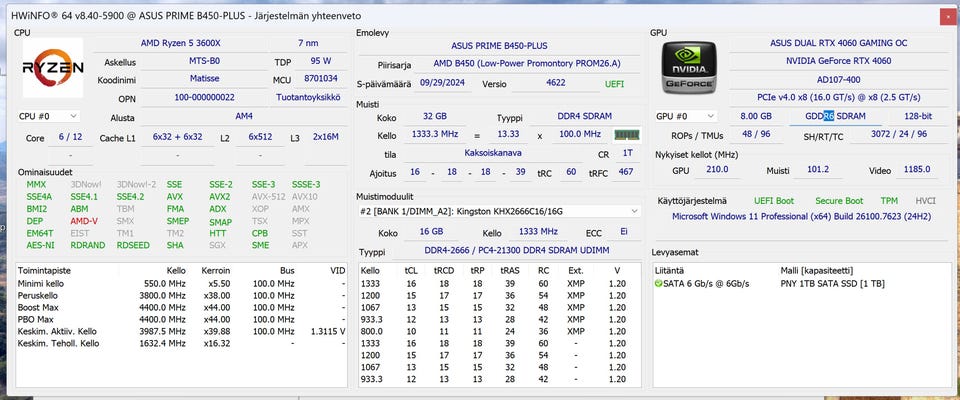Click the green memory module icon
This screenshot has width=960, height=400.
(x=627, y=135)
